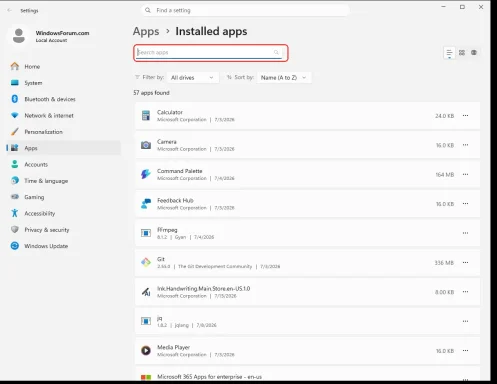Open more options for Media Player
The height and width of the screenshot is (384, 497).
click(x=465, y=350)
